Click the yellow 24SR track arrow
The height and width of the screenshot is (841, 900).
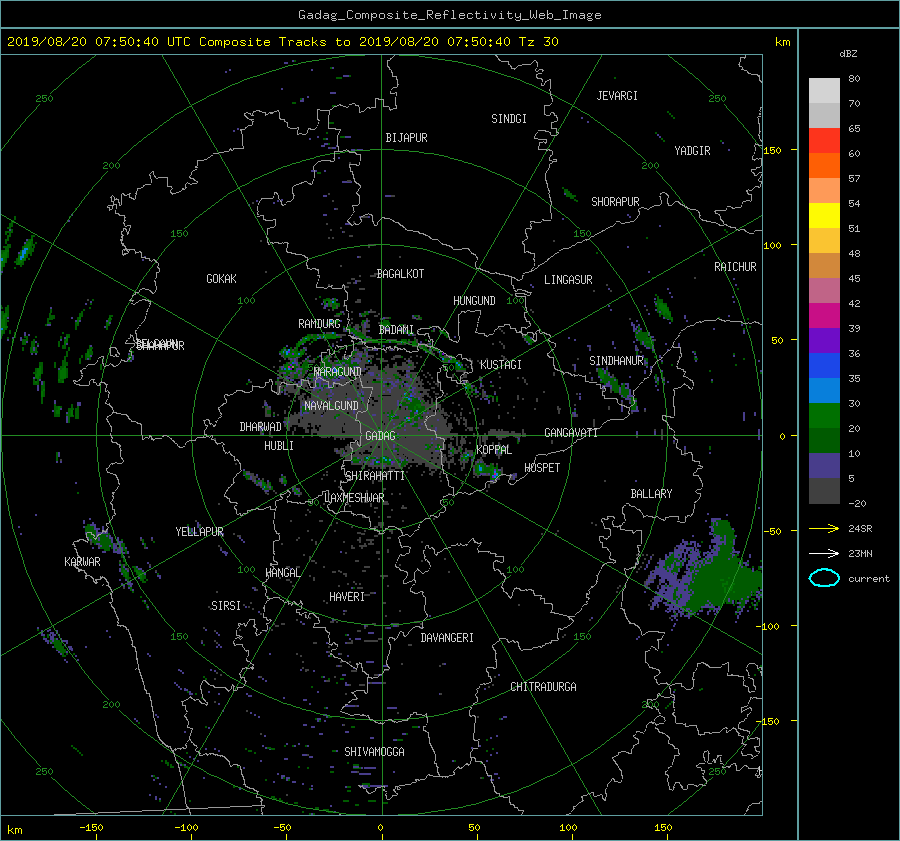pos(824,528)
